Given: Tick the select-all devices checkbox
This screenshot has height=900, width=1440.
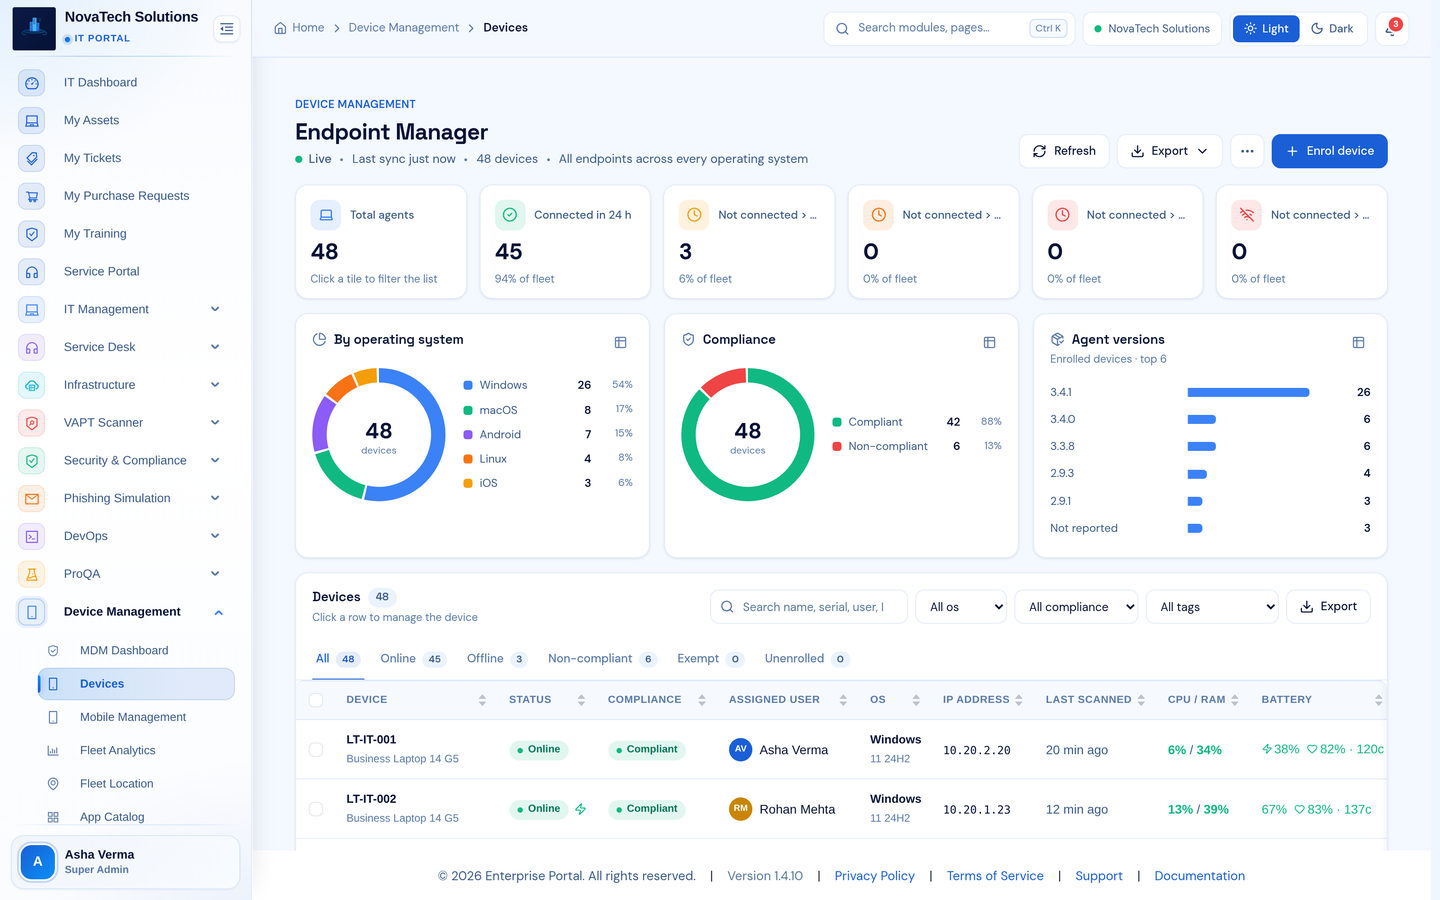Looking at the screenshot, I should point(316,700).
